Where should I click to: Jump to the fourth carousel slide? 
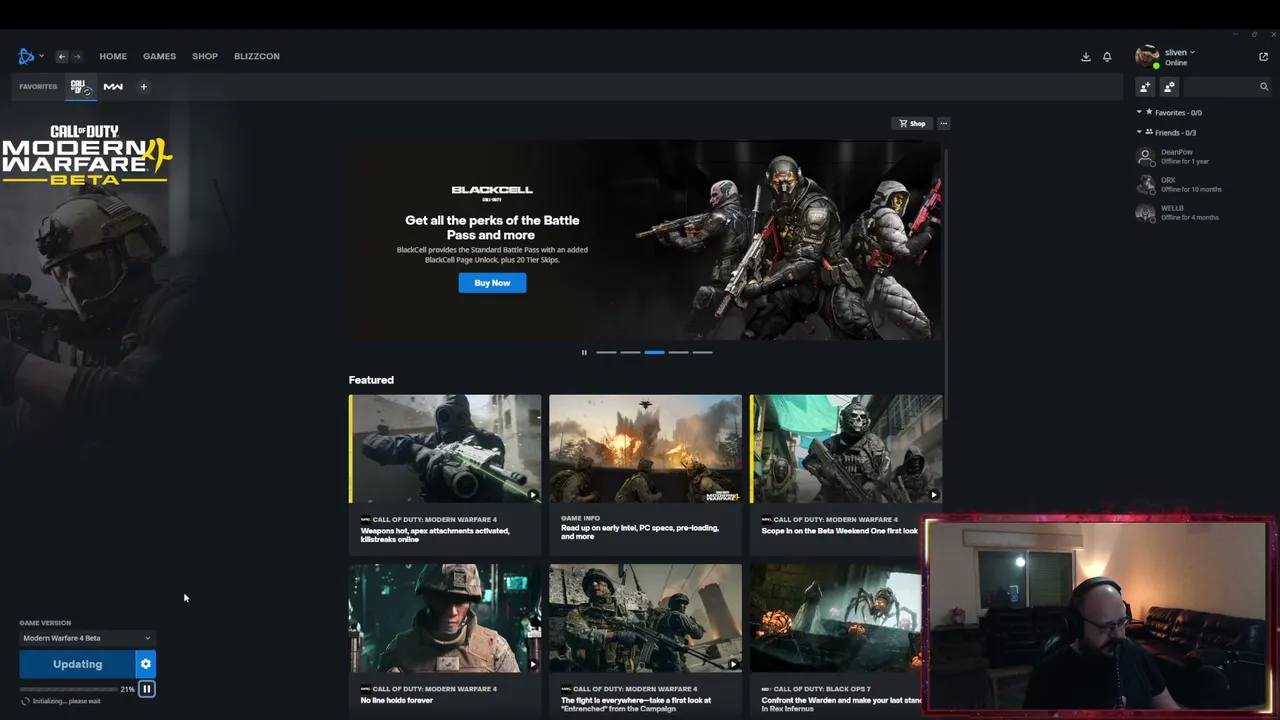pyautogui.click(x=678, y=352)
